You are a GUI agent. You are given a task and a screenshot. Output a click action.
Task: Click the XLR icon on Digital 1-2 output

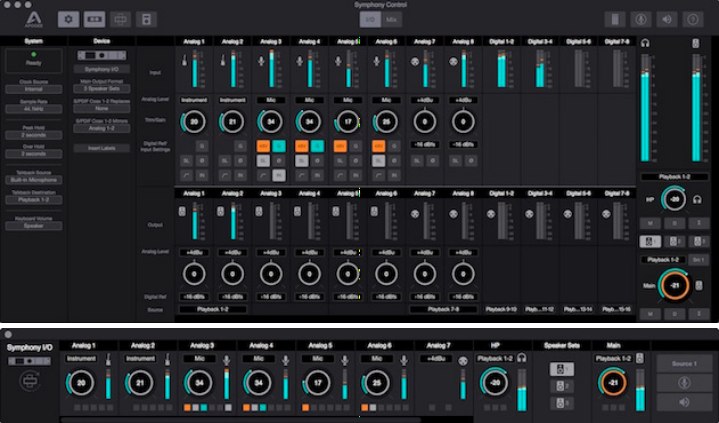(x=491, y=214)
